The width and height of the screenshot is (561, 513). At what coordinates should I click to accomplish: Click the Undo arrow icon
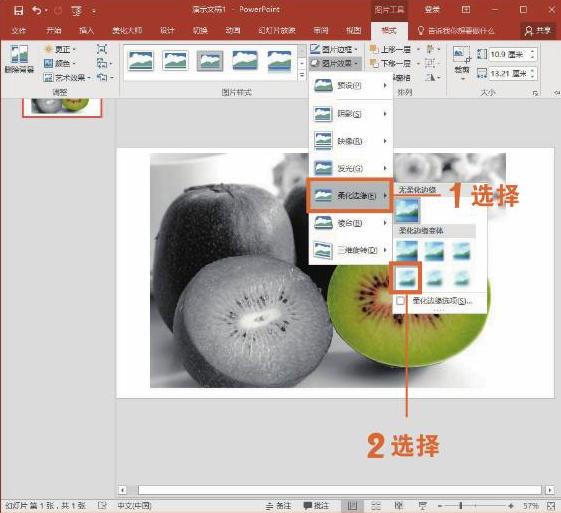click(36, 10)
